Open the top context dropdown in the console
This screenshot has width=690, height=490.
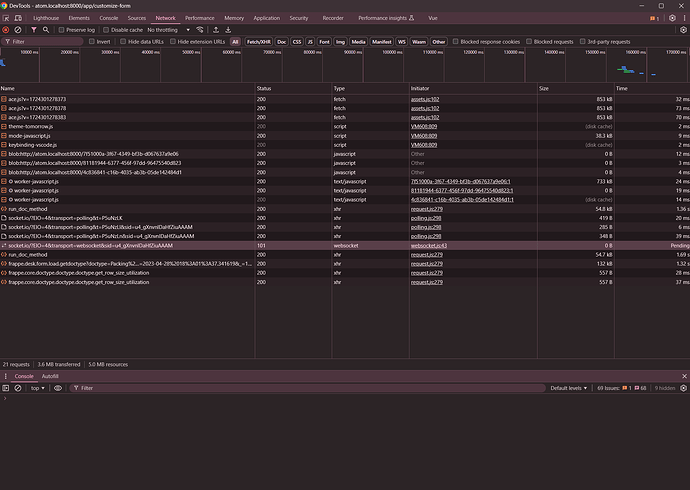point(37,388)
